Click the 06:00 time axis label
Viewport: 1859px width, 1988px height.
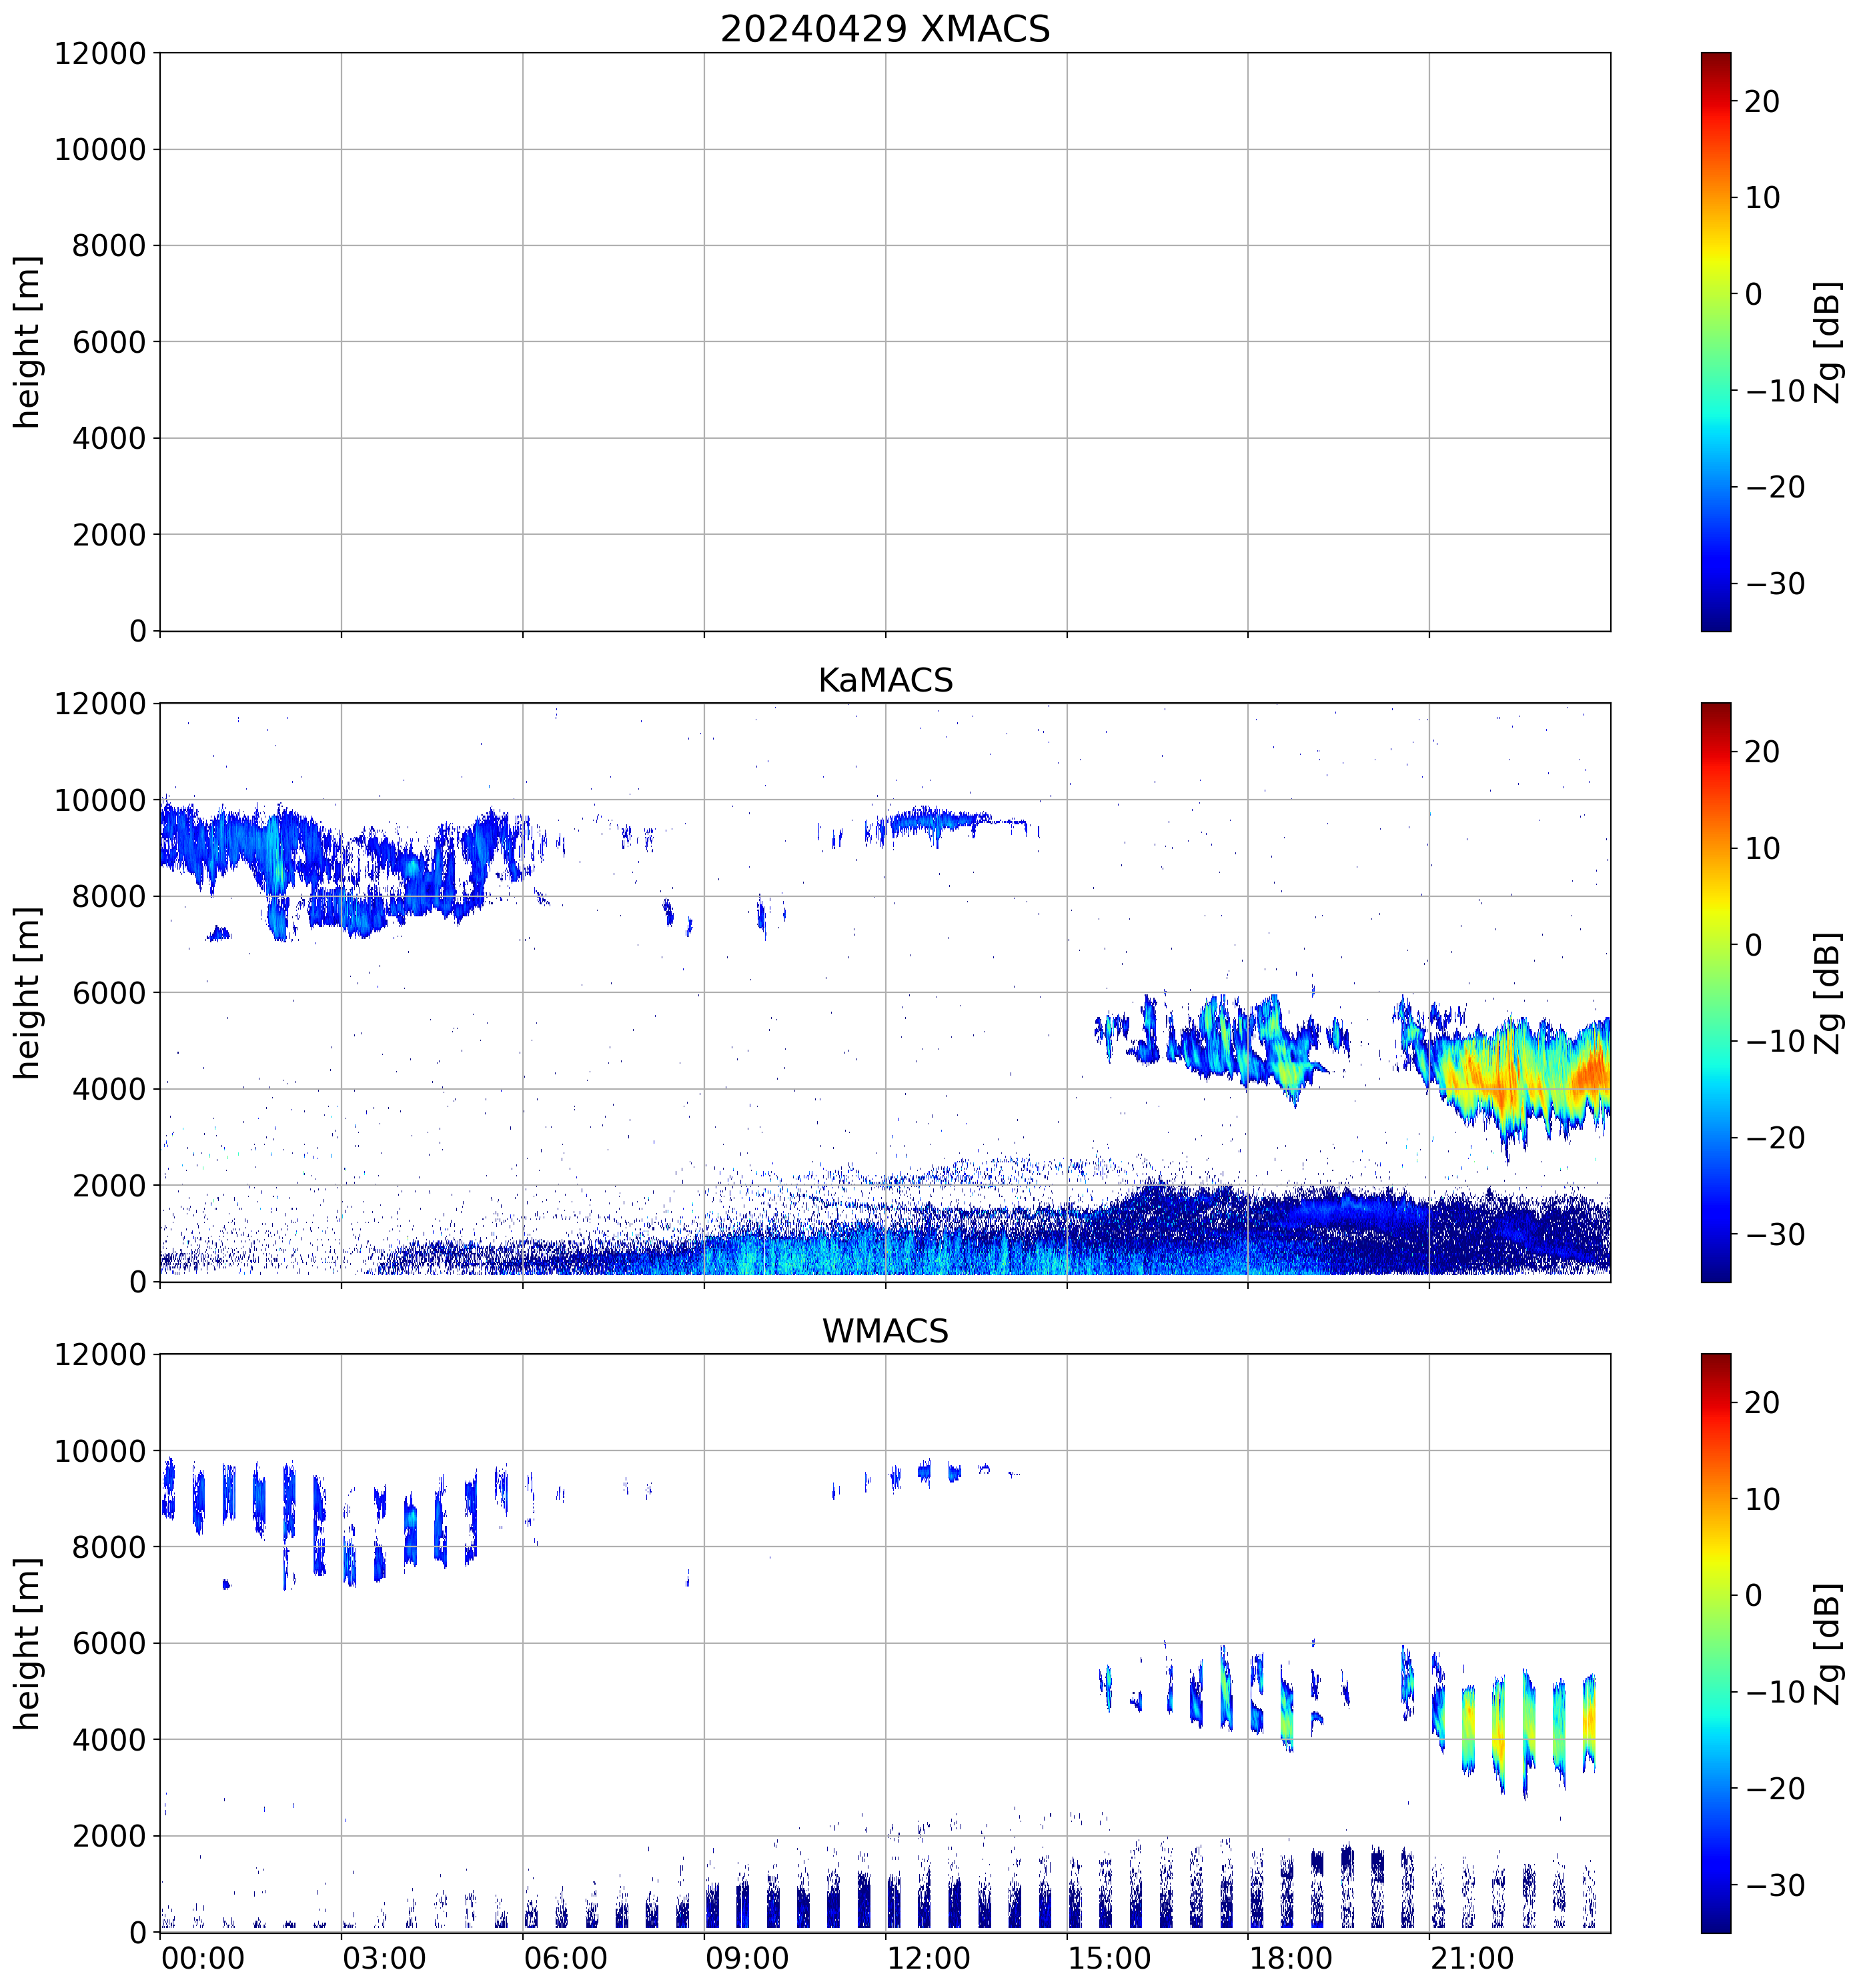(x=565, y=1958)
